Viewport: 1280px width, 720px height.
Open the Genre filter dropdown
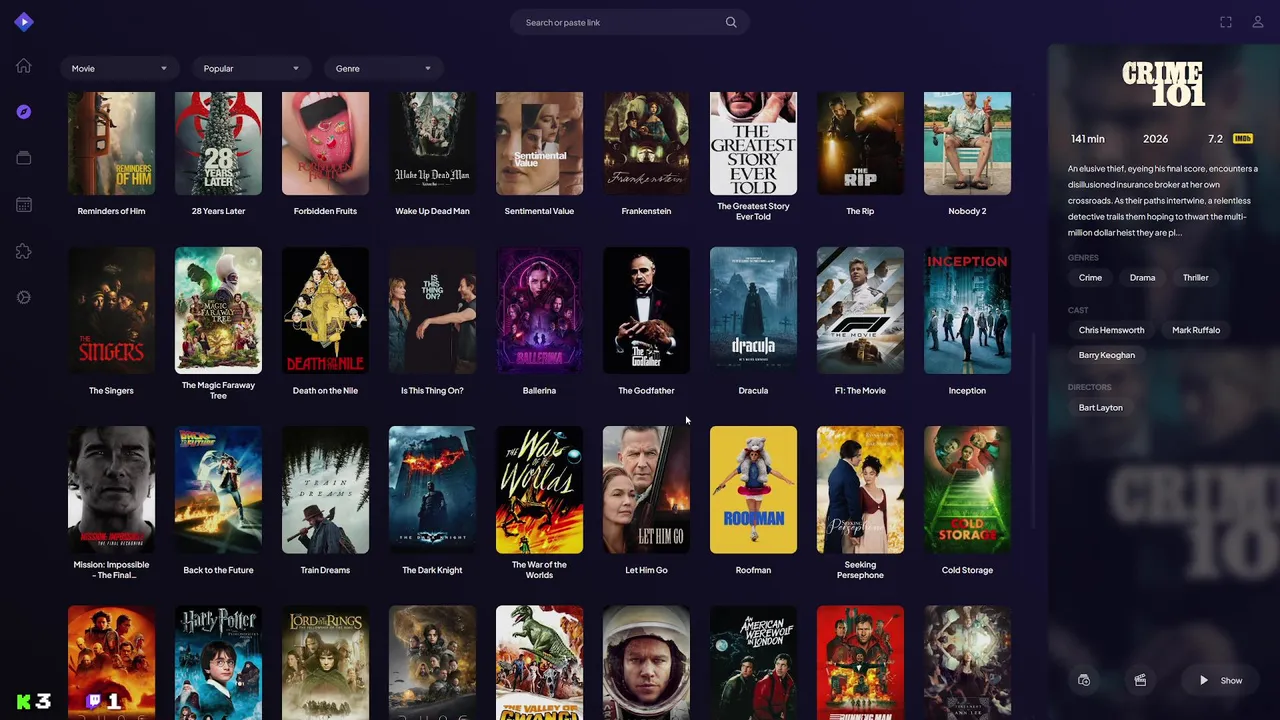(x=383, y=68)
